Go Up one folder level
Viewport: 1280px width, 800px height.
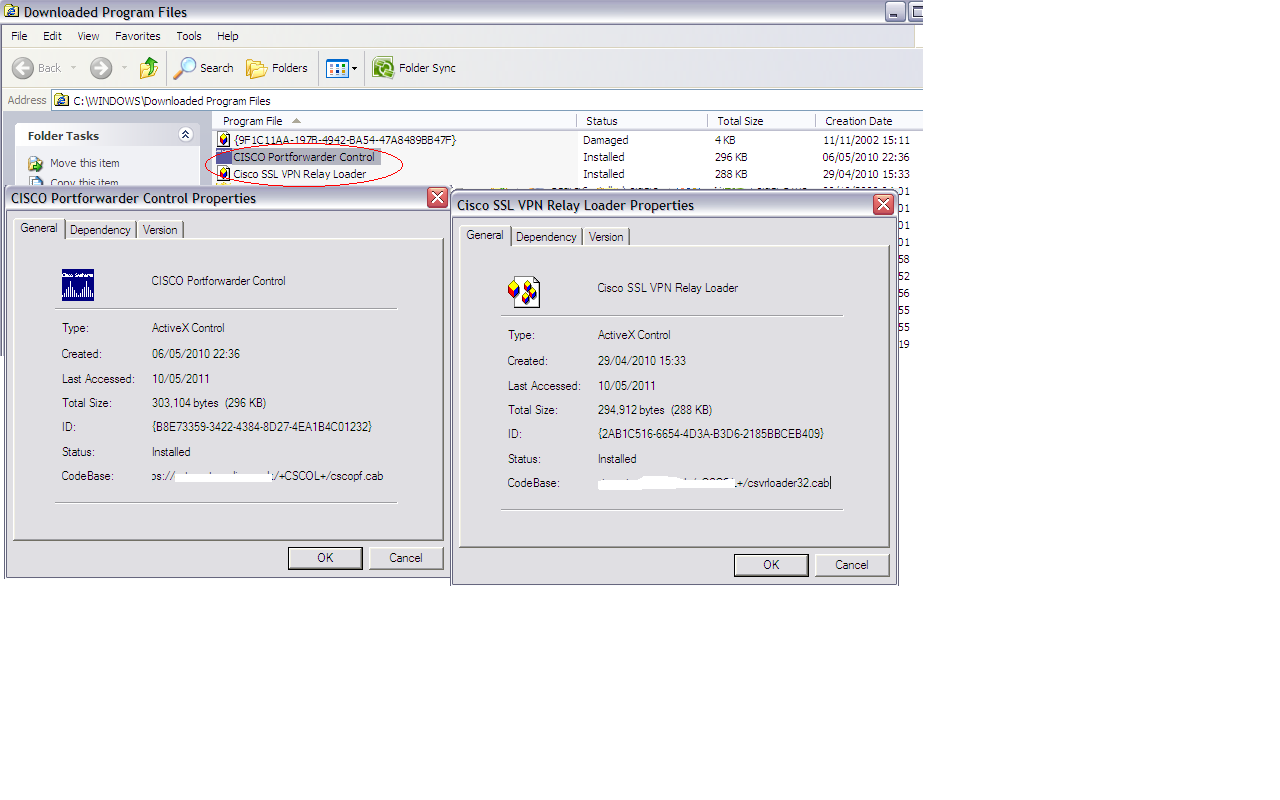click(x=149, y=68)
